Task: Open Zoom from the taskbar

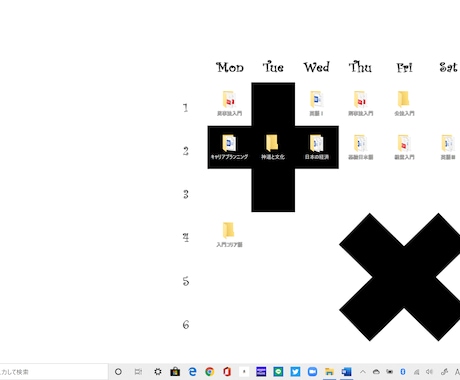Action: click(x=312, y=371)
